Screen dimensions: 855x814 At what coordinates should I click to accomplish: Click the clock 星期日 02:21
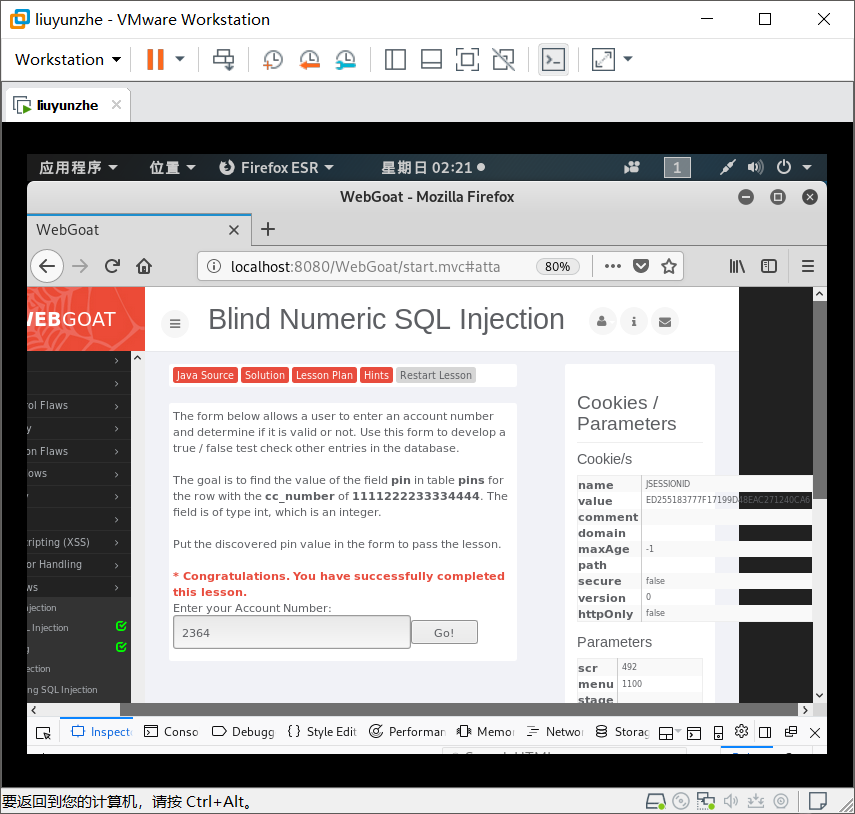tap(433, 167)
